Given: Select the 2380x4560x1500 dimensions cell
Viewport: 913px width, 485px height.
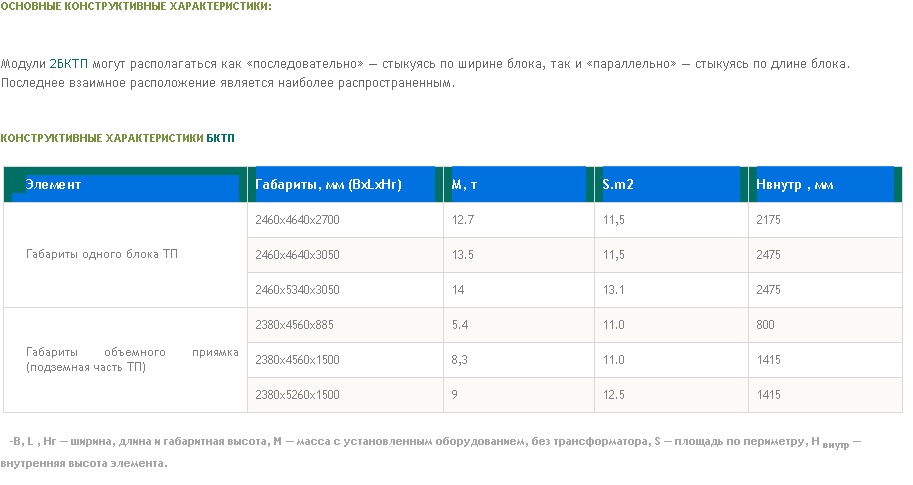Looking at the screenshot, I should point(298,360).
